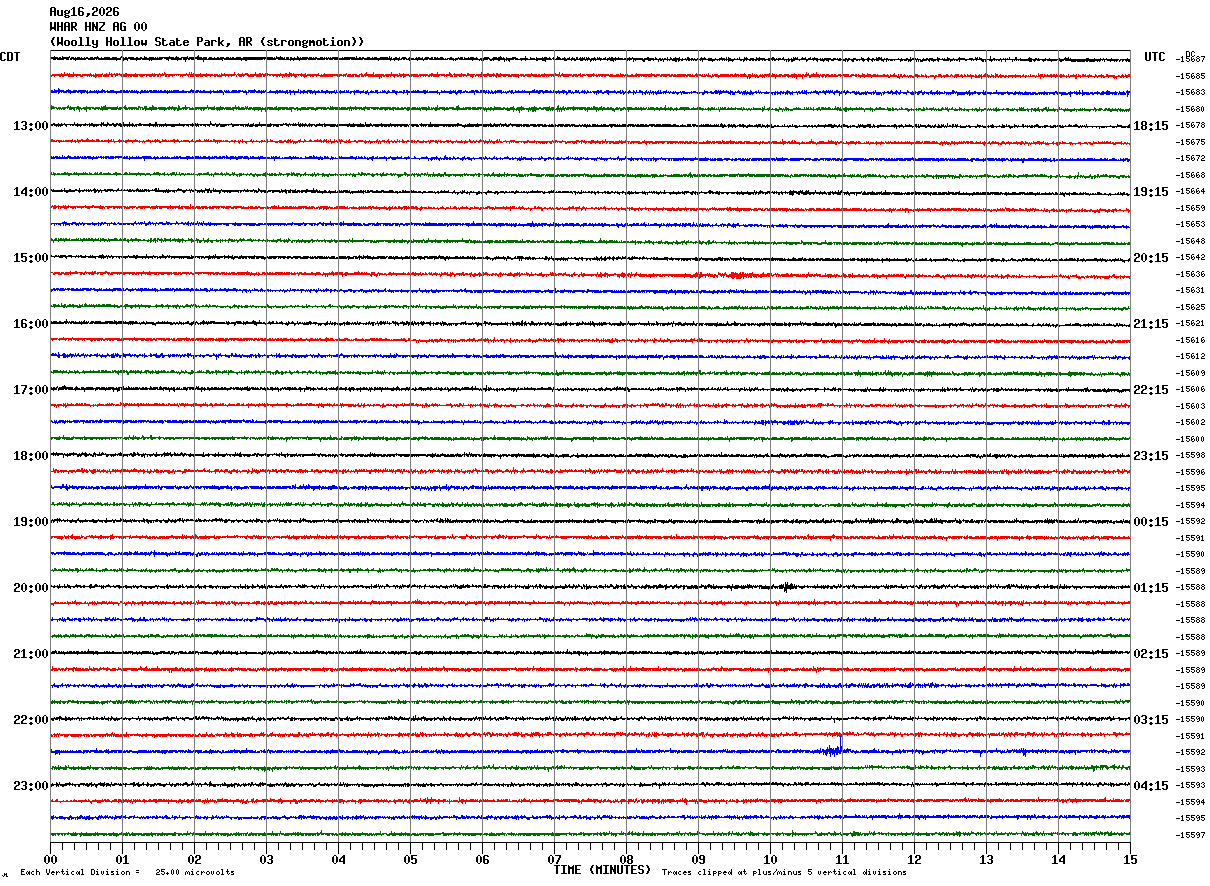Click the 00:15 UTC time label
Viewport: 1210px width, 886px height.
pos(1150,522)
